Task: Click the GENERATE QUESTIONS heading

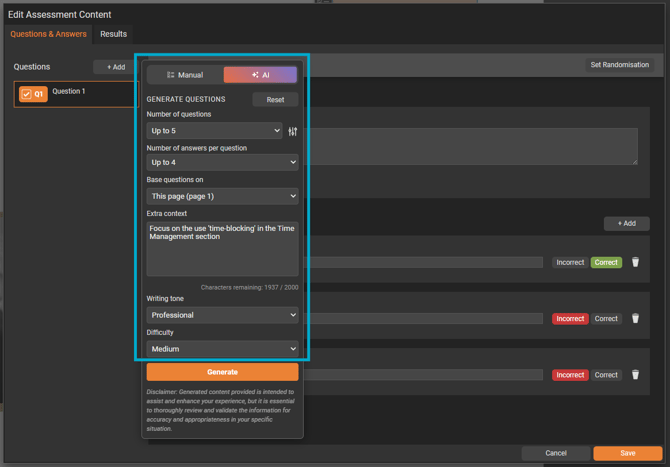Action: (x=186, y=99)
